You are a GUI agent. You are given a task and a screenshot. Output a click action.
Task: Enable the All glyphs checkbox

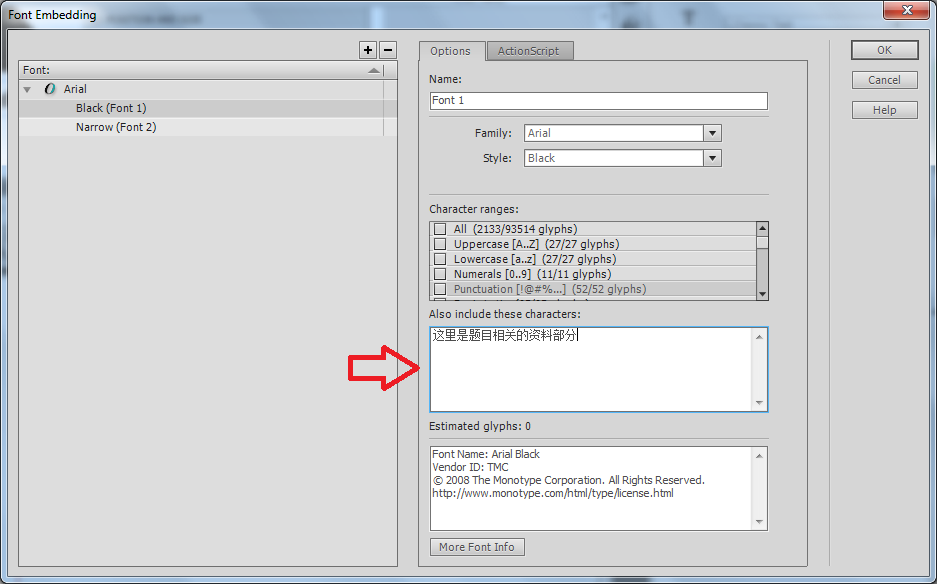[440, 229]
